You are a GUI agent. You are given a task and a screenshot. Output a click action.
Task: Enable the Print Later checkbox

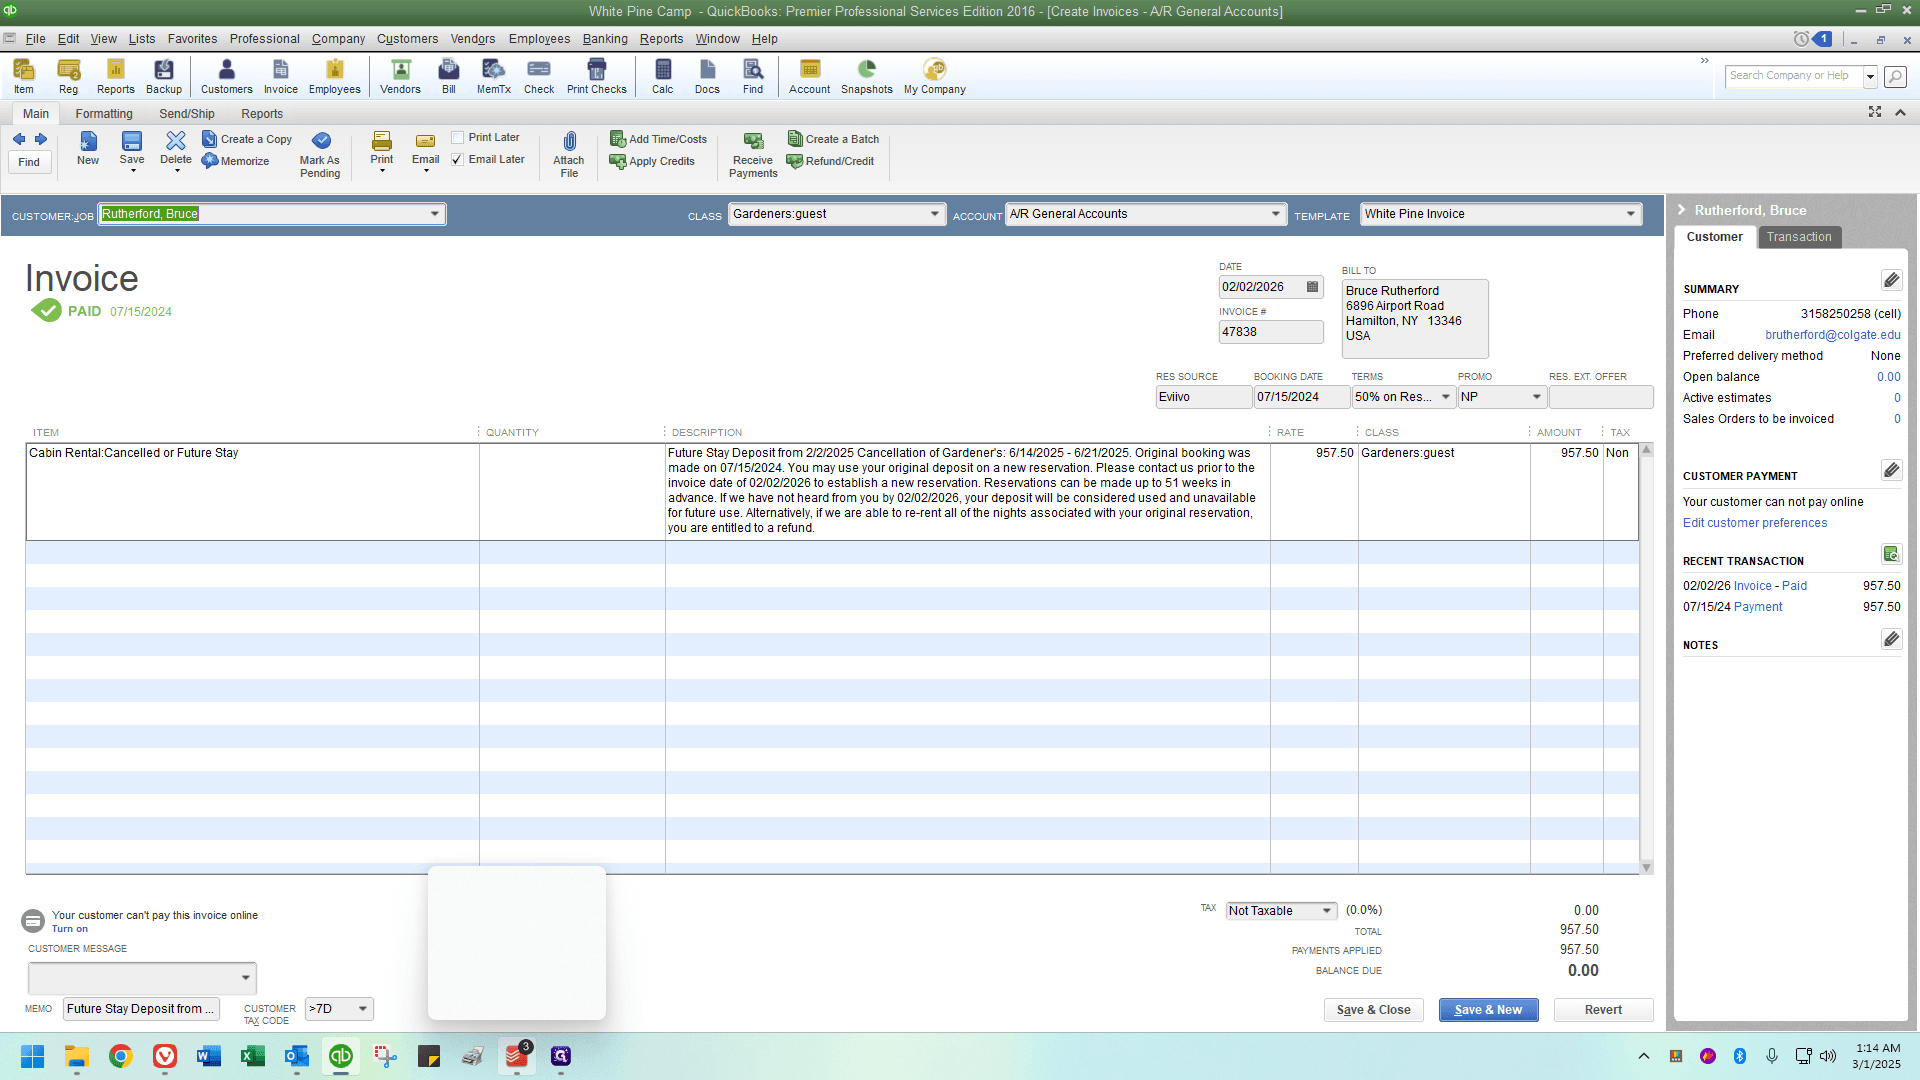point(458,138)
